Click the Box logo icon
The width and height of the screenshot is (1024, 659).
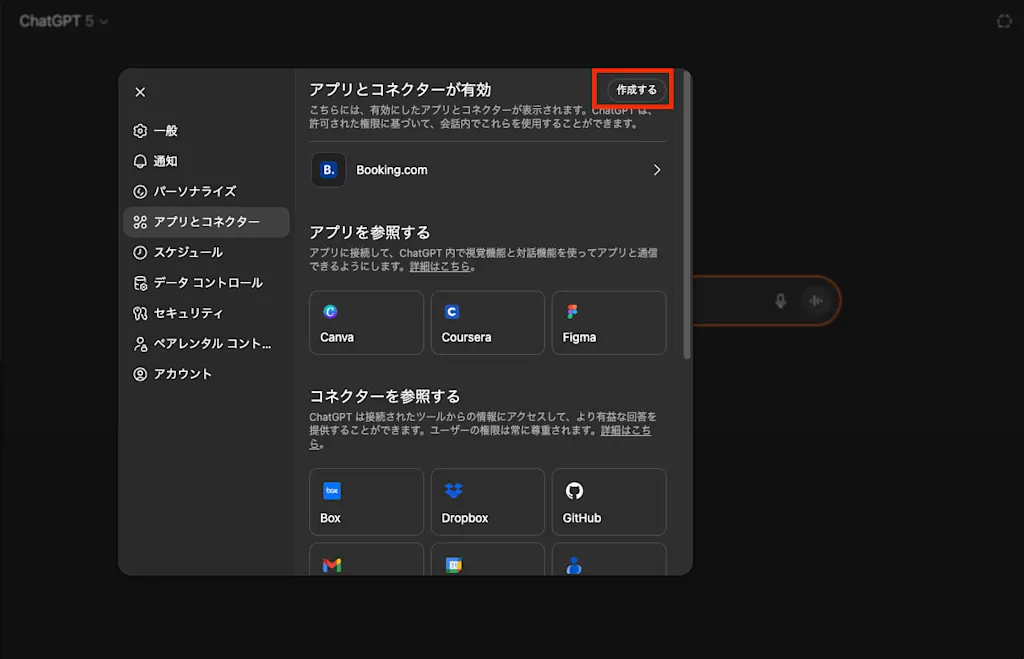click(332, 490)
